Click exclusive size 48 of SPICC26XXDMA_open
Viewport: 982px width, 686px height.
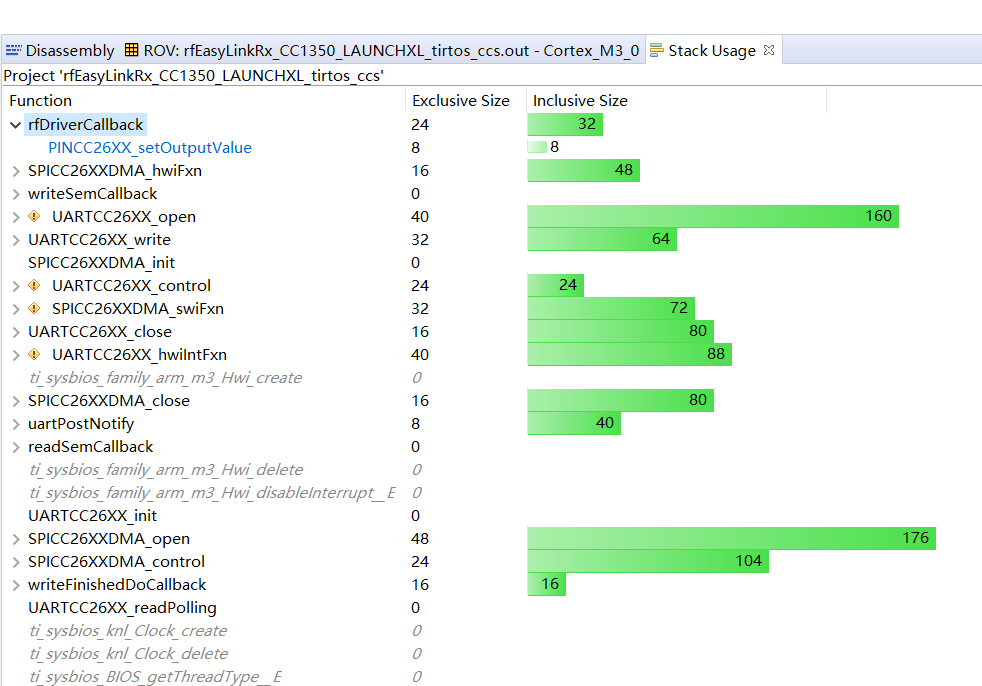[420, 539]
